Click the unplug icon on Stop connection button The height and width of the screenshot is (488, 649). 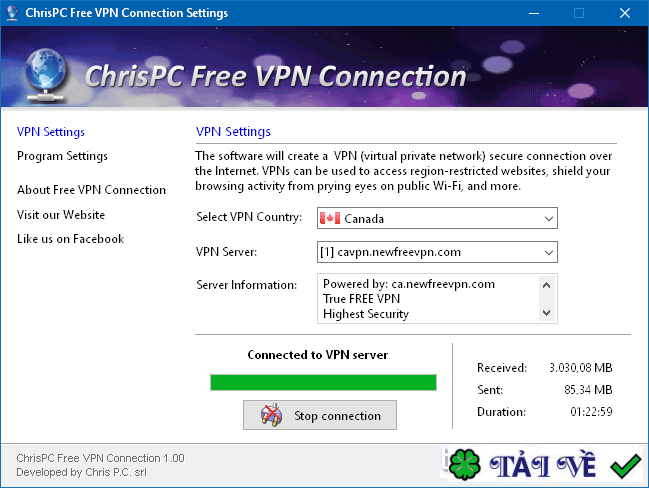(272, 415)
